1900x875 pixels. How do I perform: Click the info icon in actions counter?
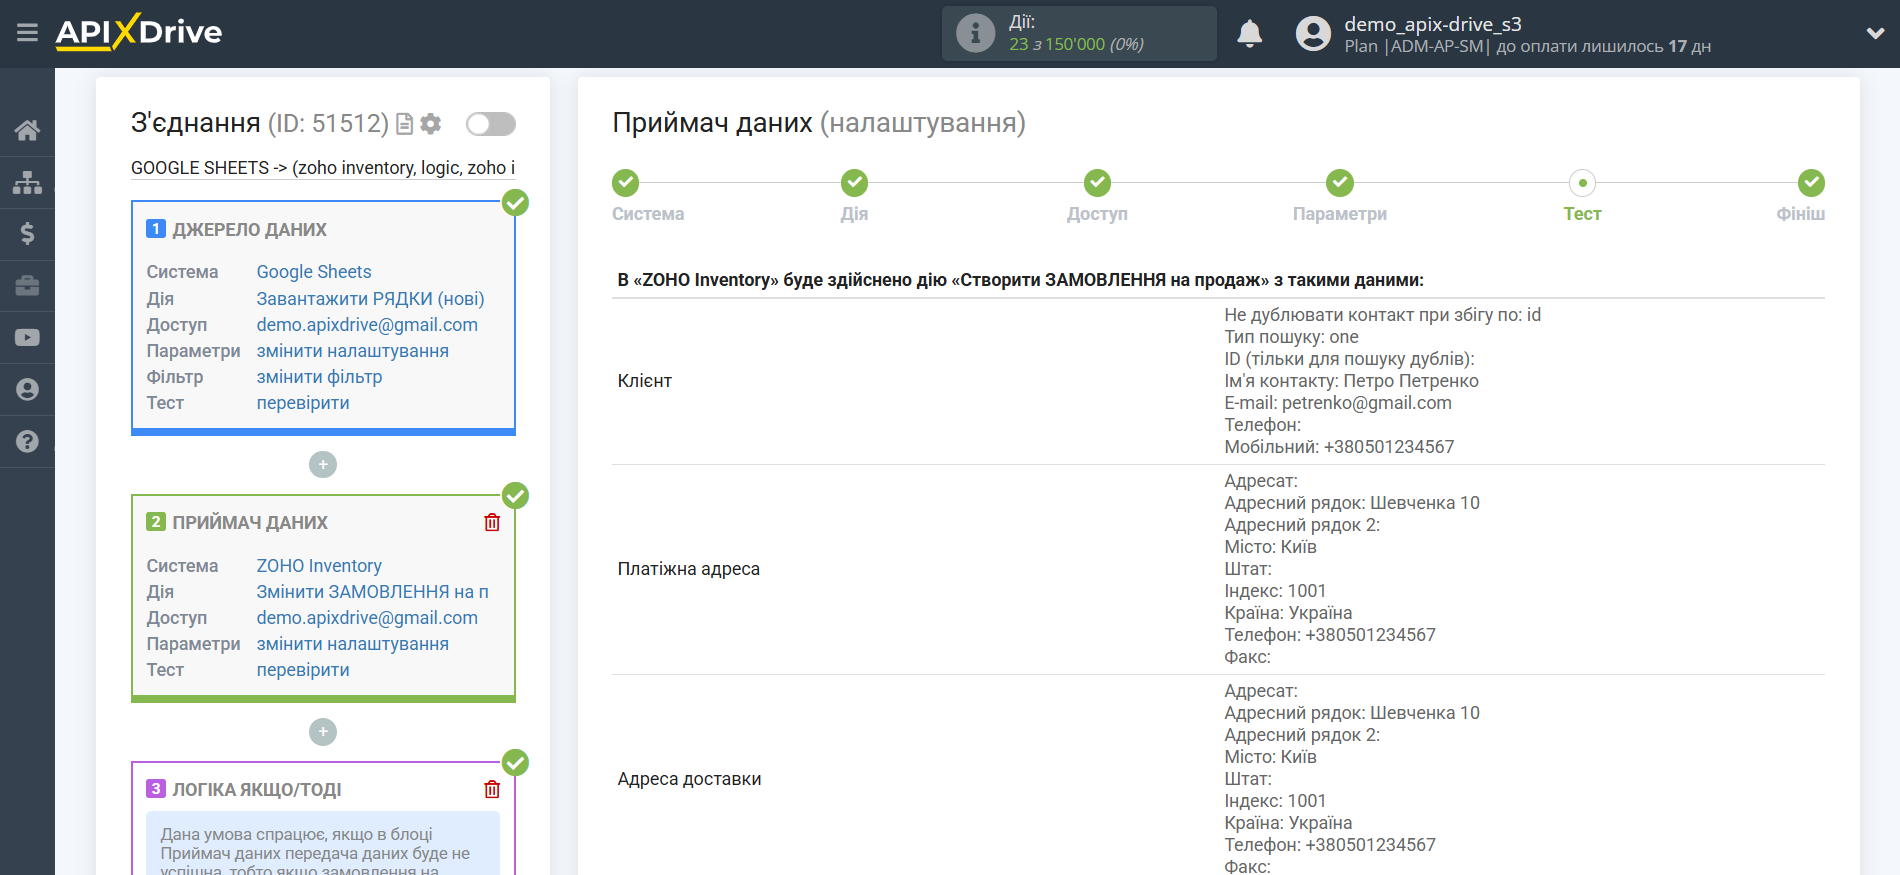click(975, 33)
